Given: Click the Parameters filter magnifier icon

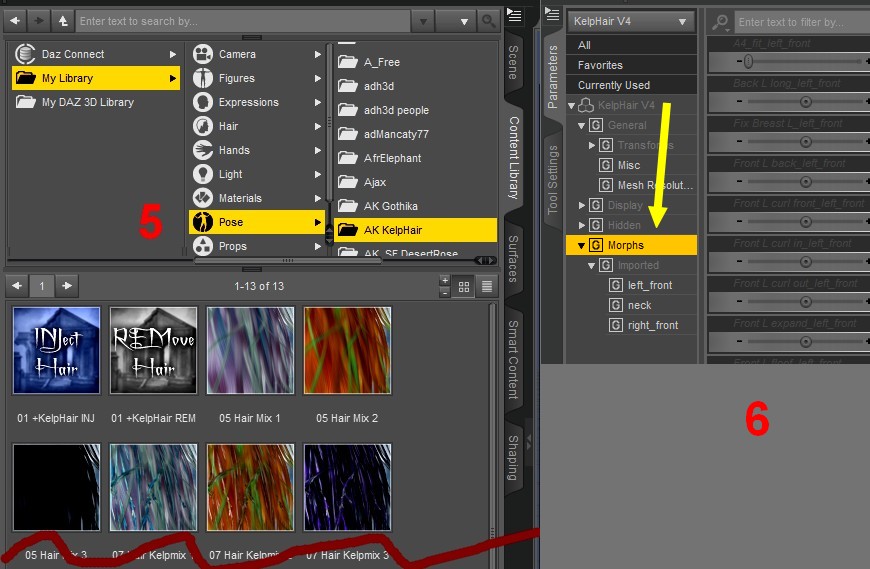Looking at the screenshot, I should coord(720,22).
